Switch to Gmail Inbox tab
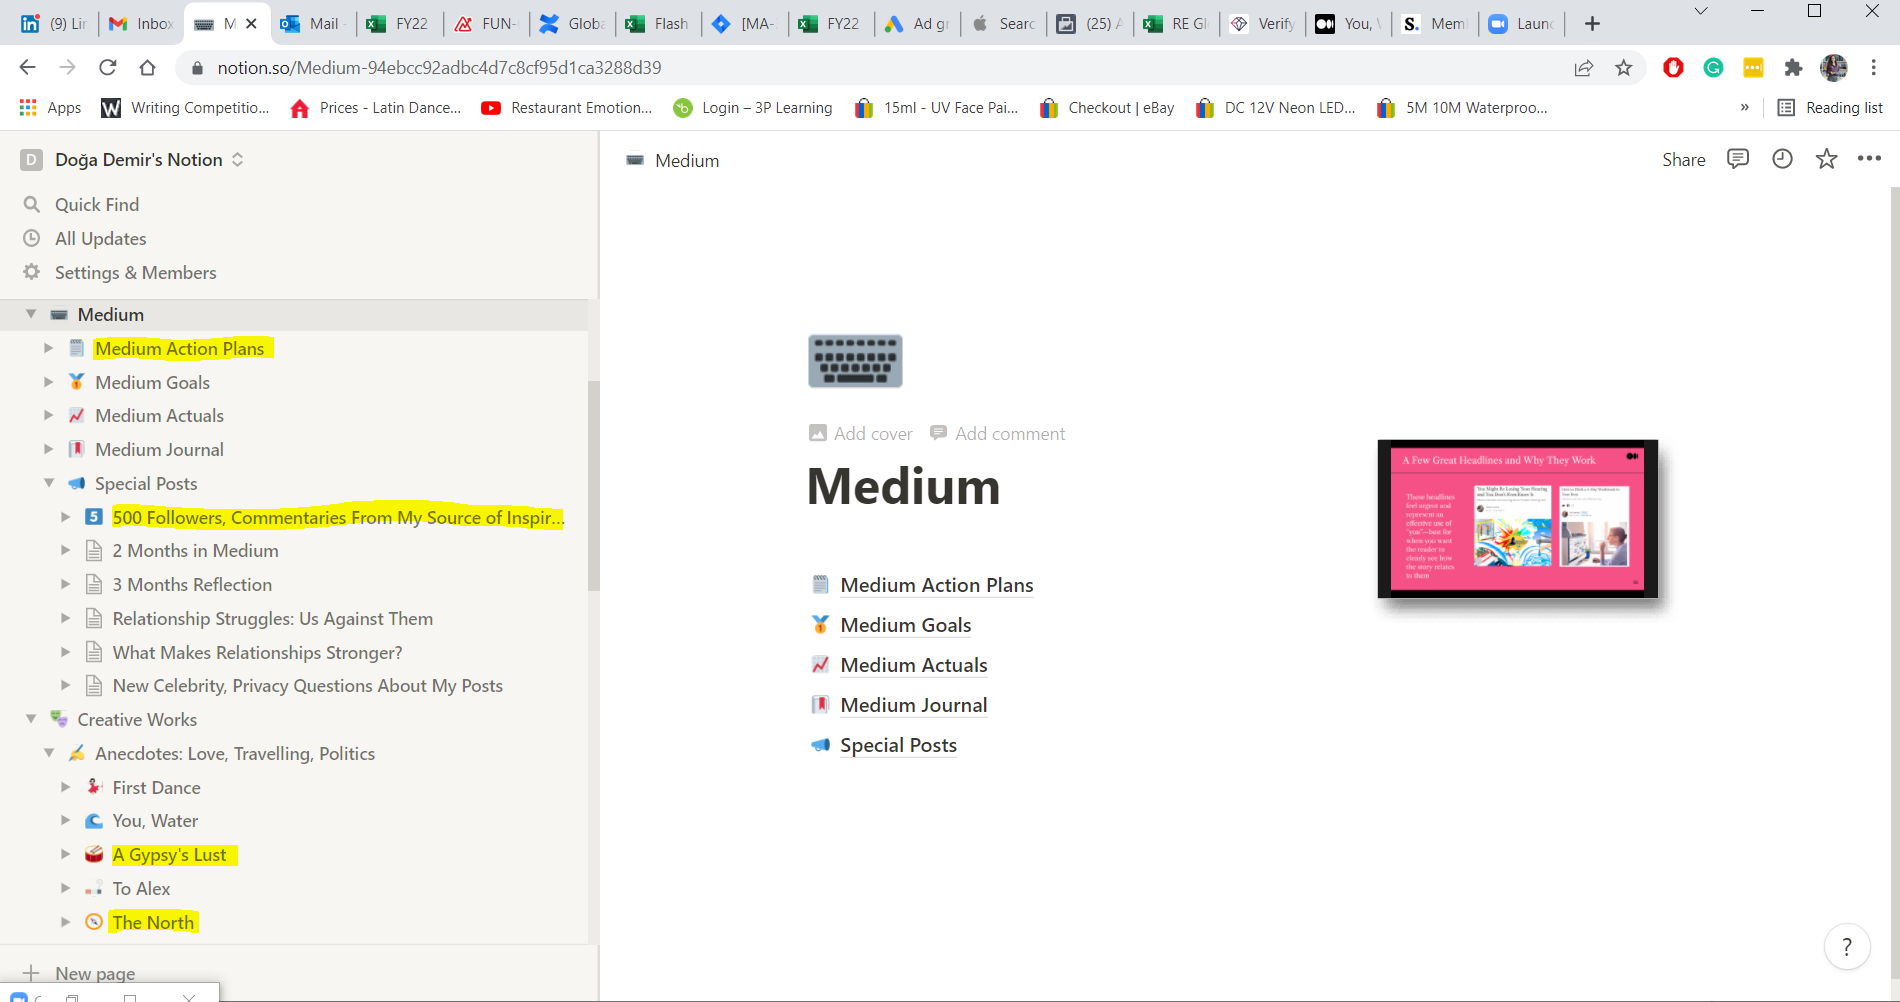 point(141,24)
